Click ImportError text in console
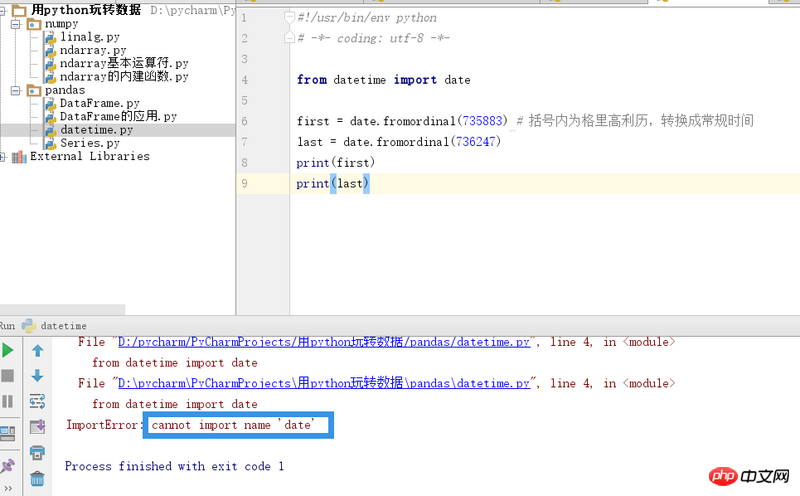 point(102,425)
